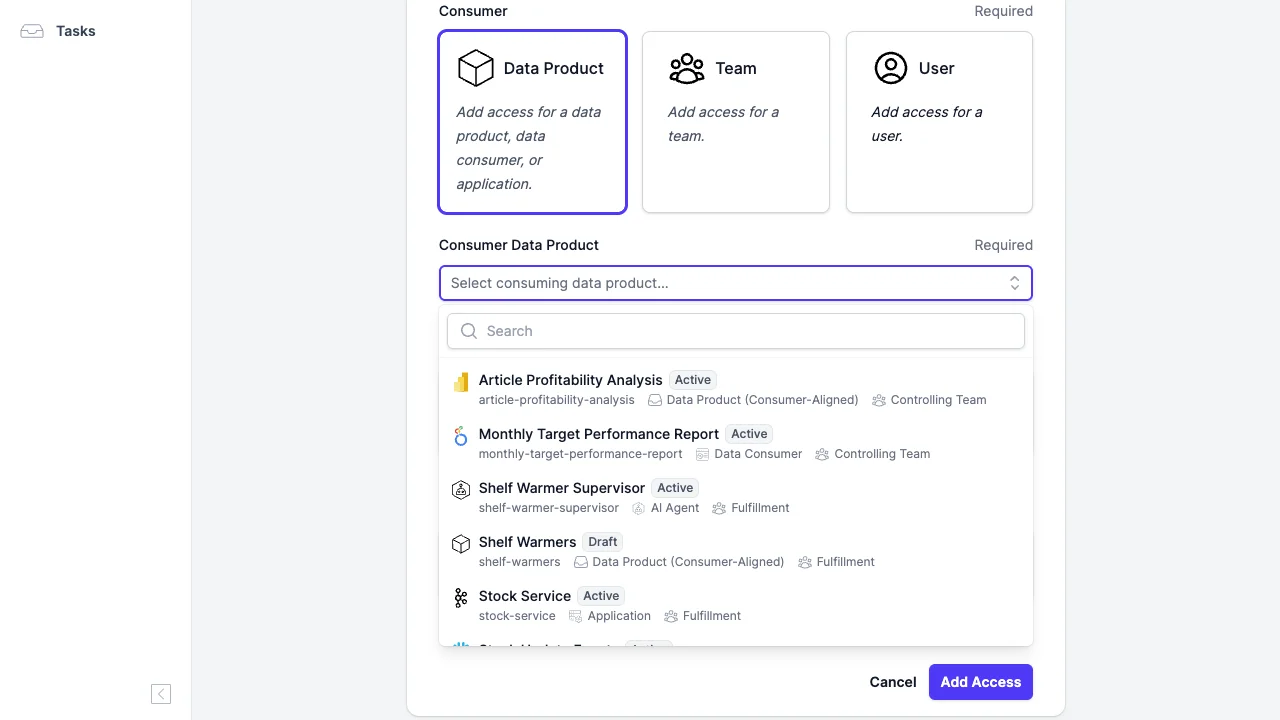Open the Tasks inbox icon in sidebar
Image resolution: width=1280 pixels, height=720 pixels.
(32, 31)
